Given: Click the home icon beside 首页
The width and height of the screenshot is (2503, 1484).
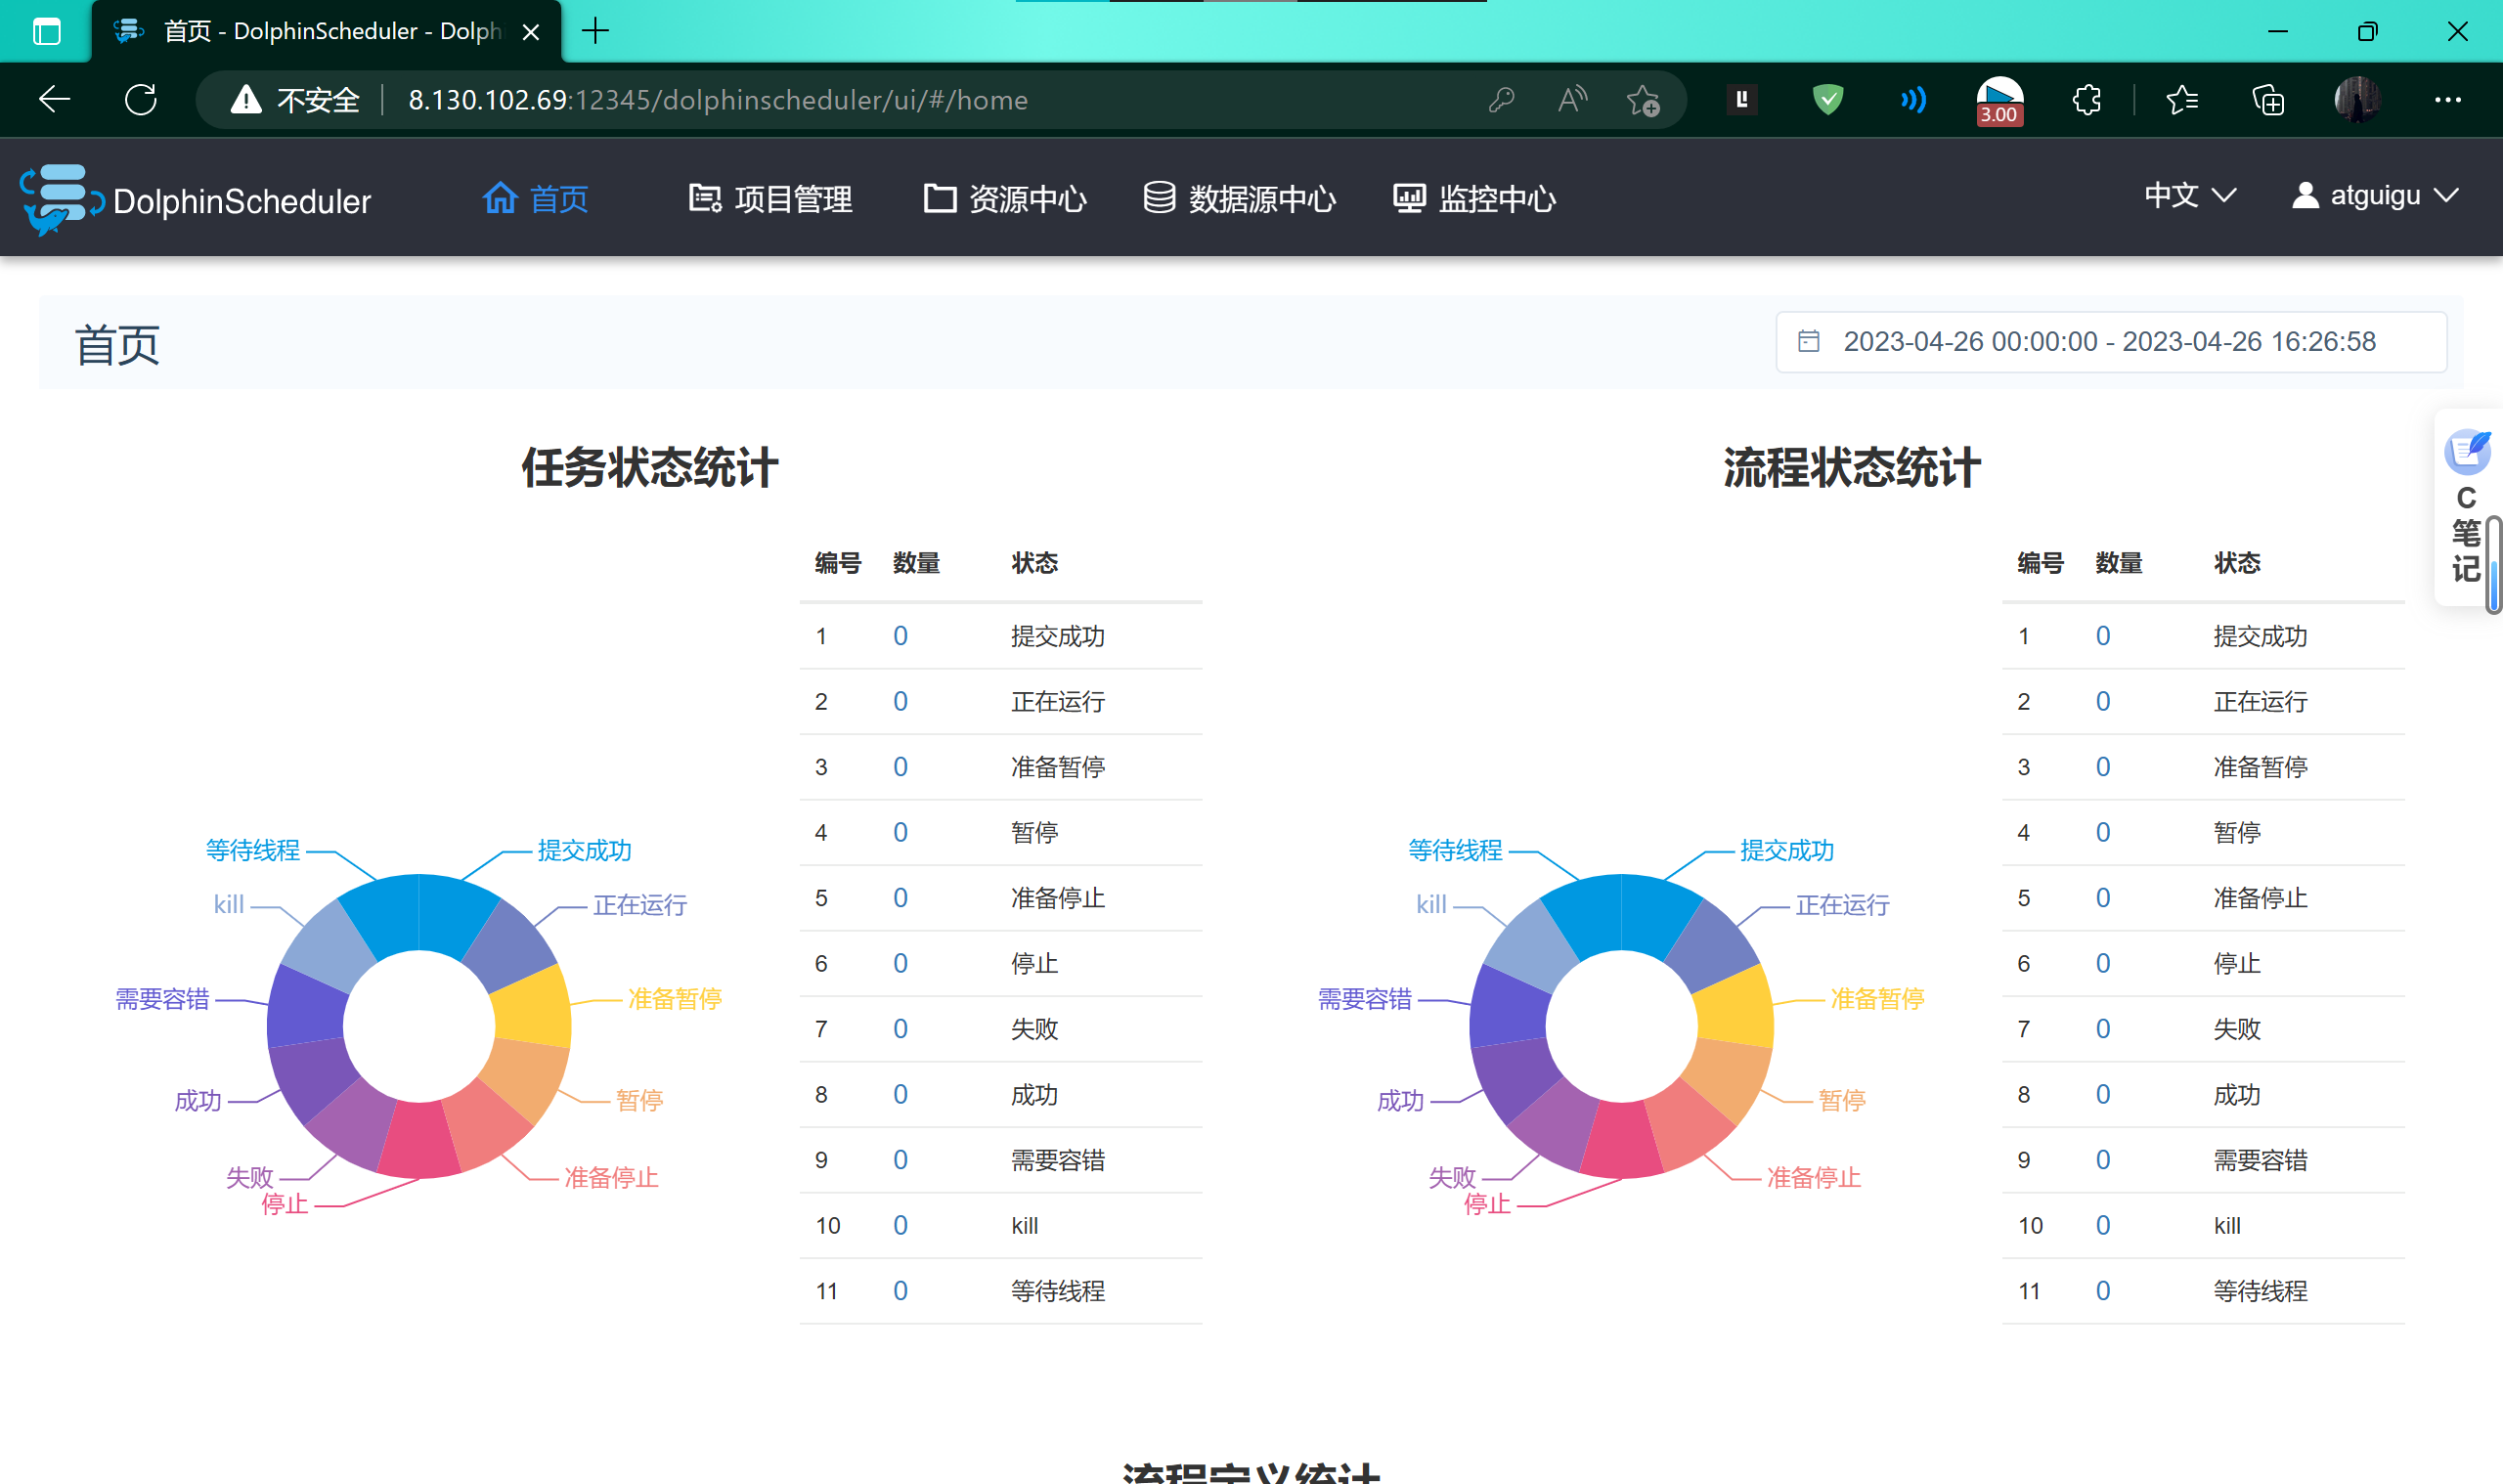Looking at the screenshot, I should 500,198.
